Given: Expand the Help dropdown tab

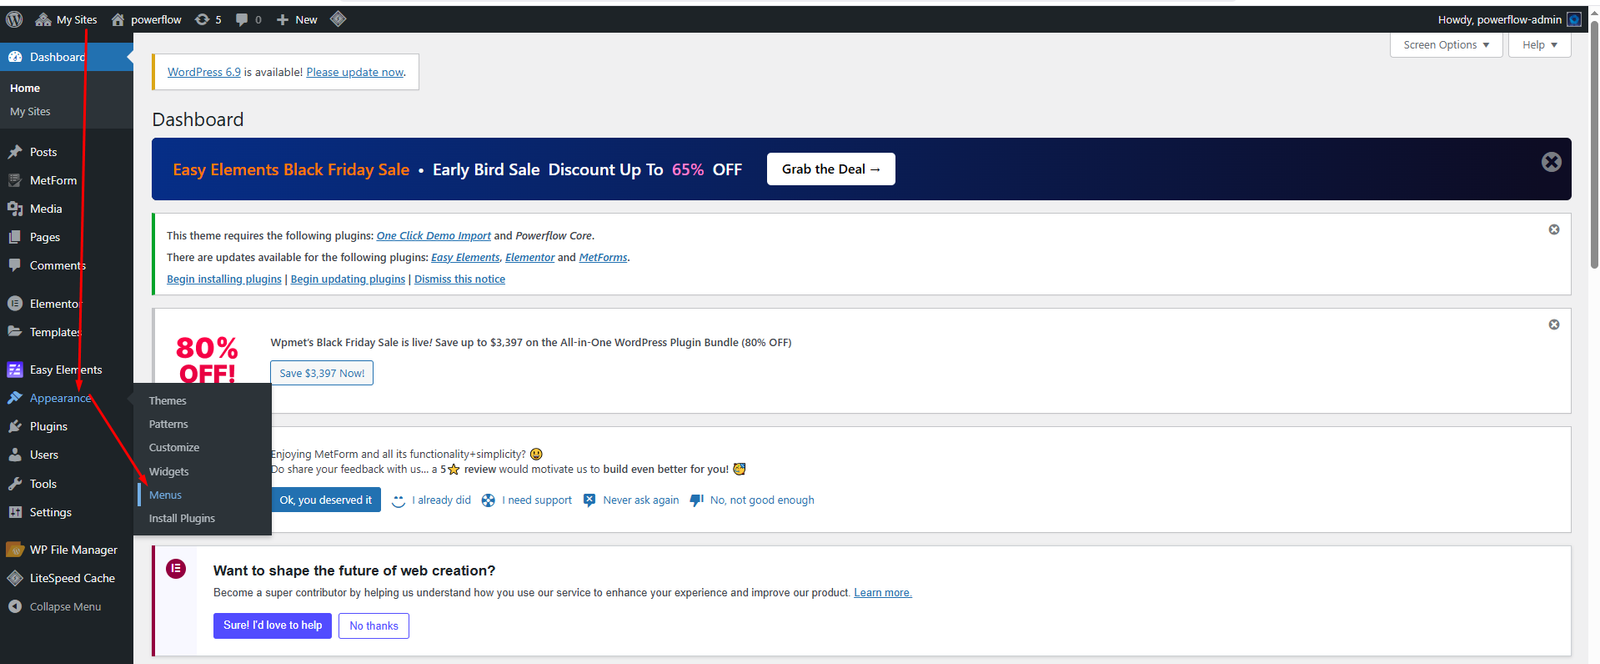Looking at the screenshot, I should point(1539,45).
